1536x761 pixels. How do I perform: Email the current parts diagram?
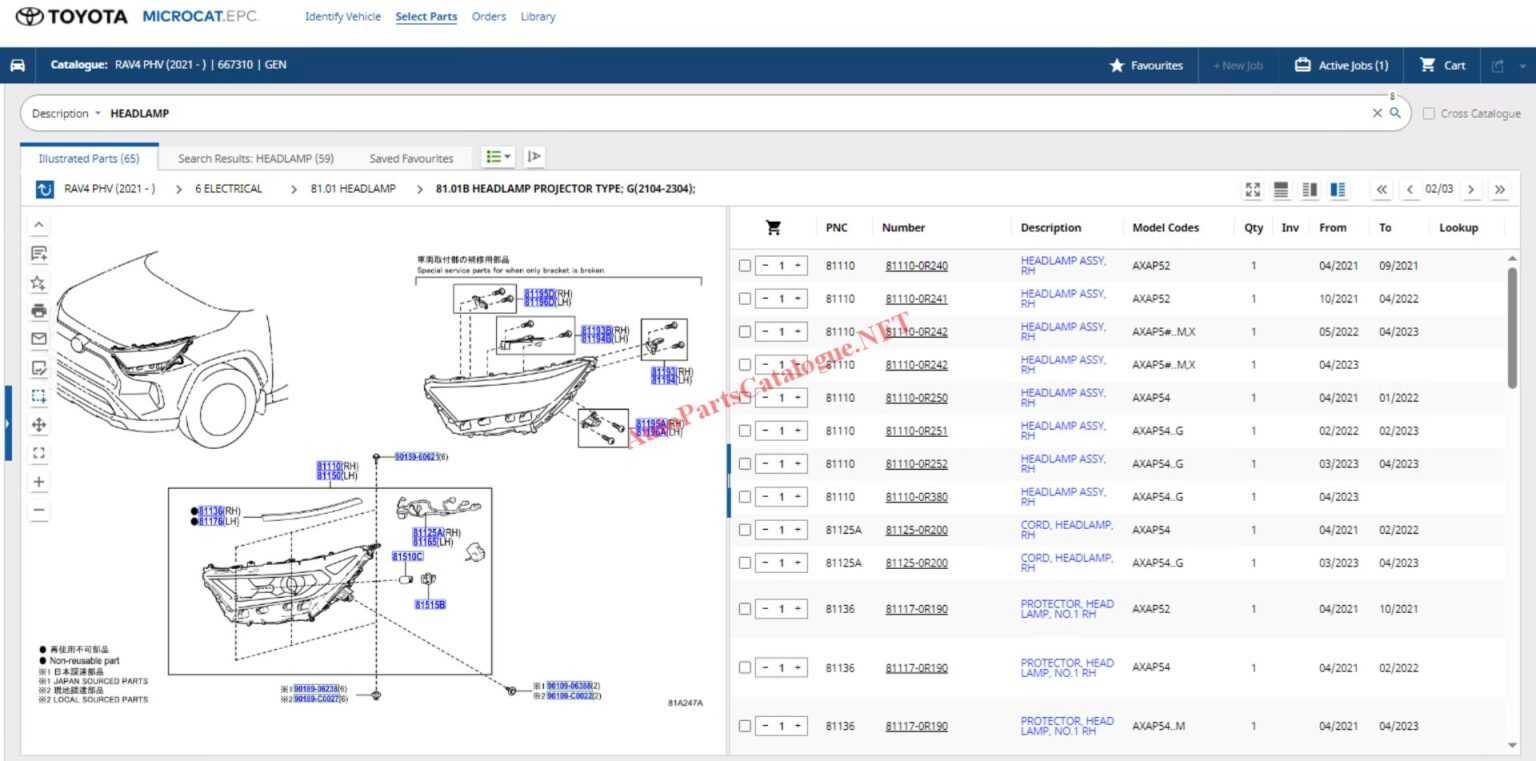38,339
